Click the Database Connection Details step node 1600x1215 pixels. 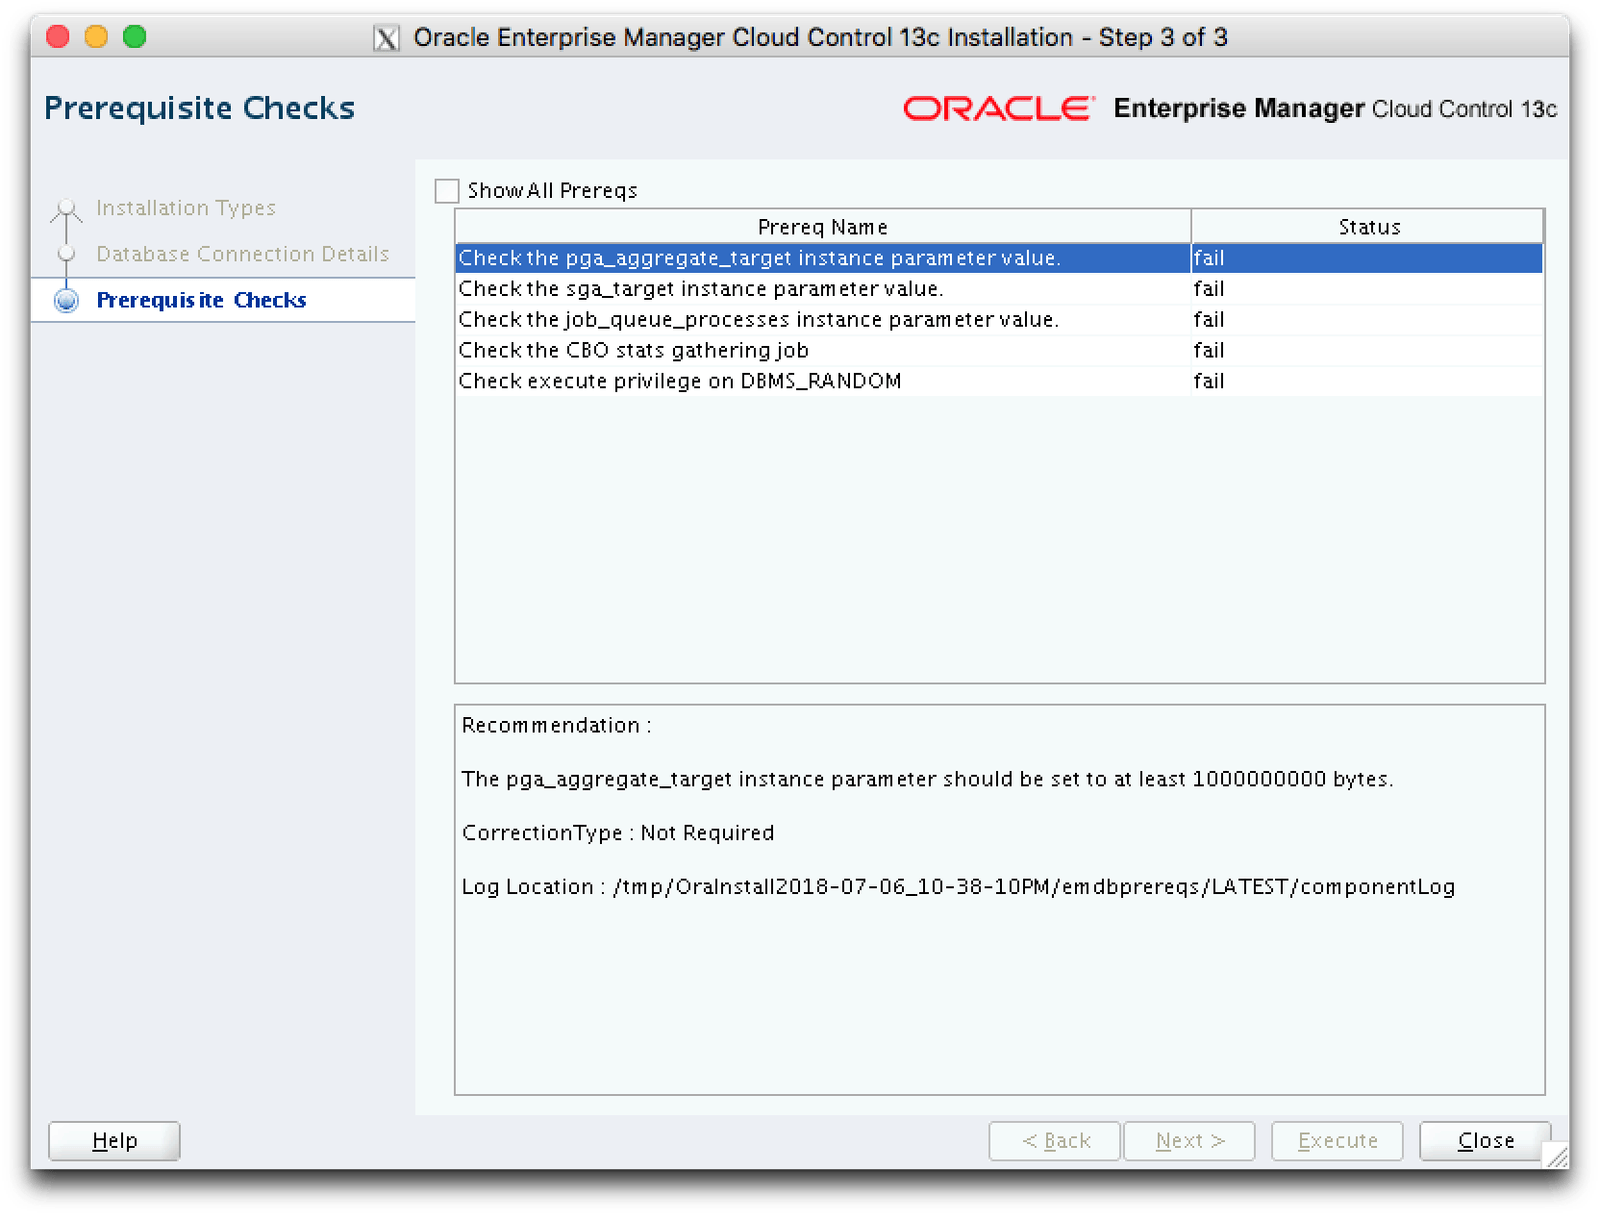[67, 254]
